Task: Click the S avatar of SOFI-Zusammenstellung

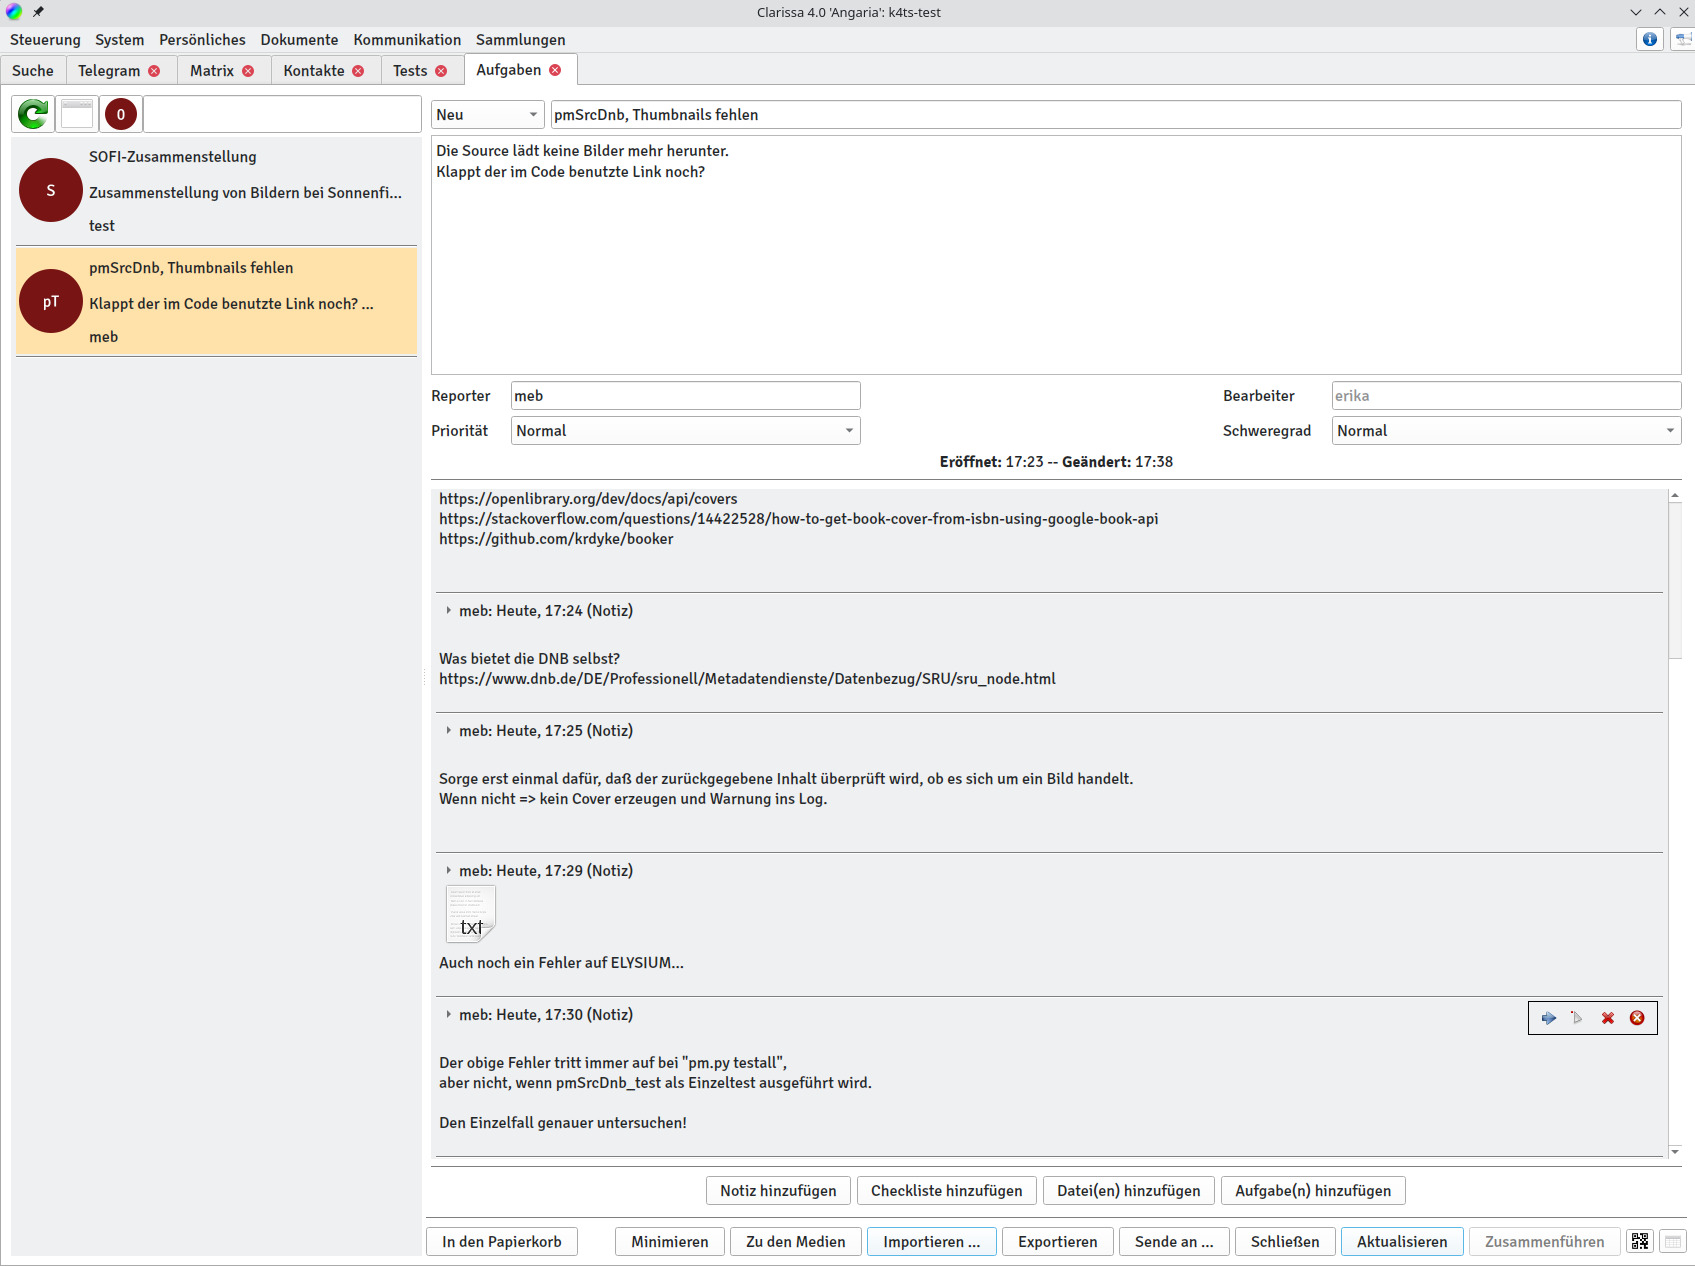Action: 51,190
